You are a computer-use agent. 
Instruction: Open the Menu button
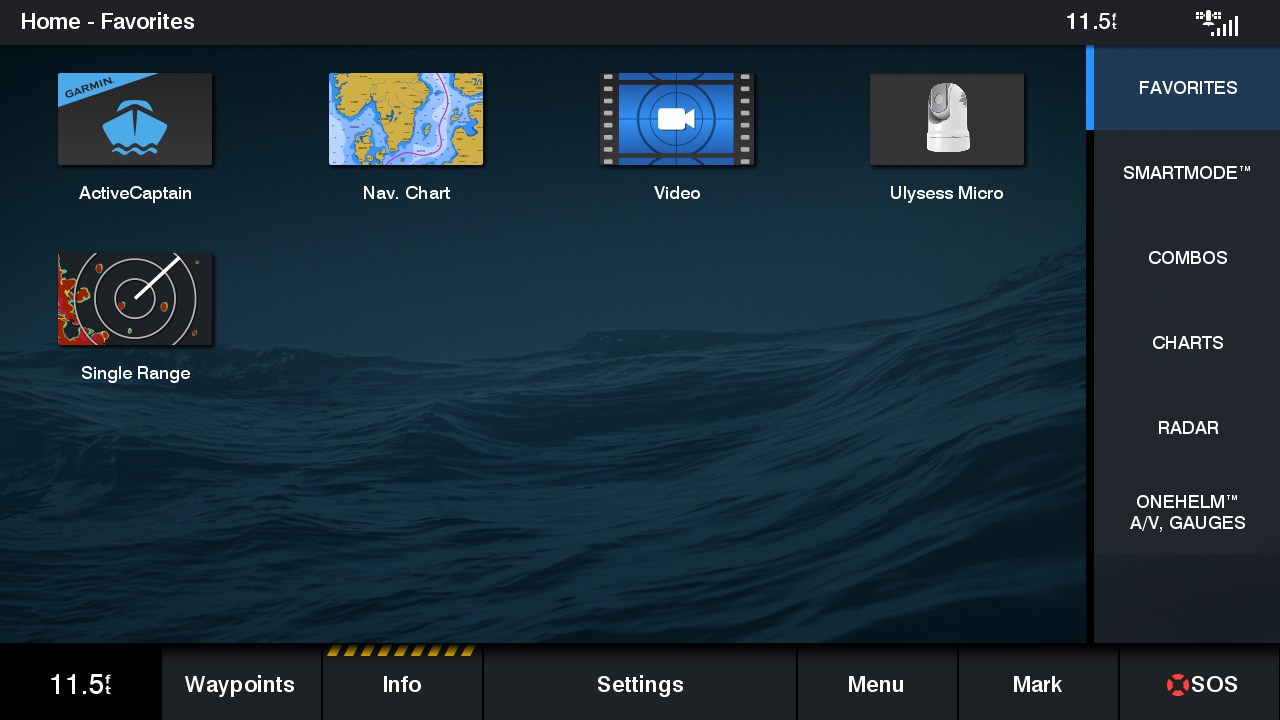(x=876, y=684)
